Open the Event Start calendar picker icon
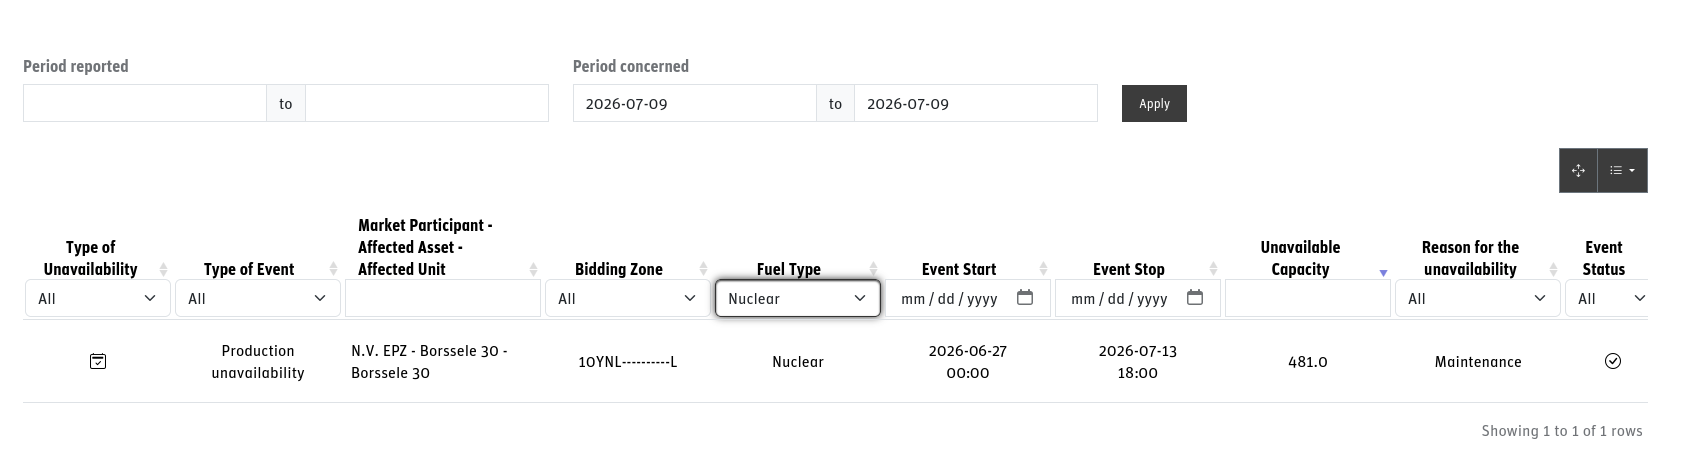The width and height of the screenshot is (1700, 456). pos(1025,298)
